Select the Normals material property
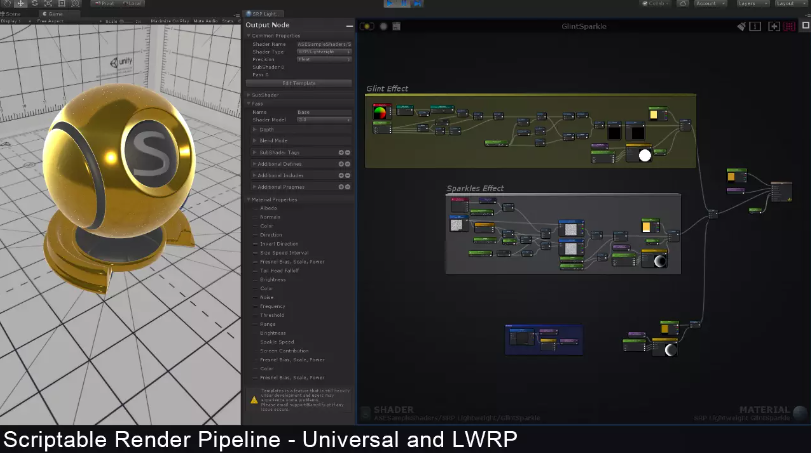 click(270, 217)
